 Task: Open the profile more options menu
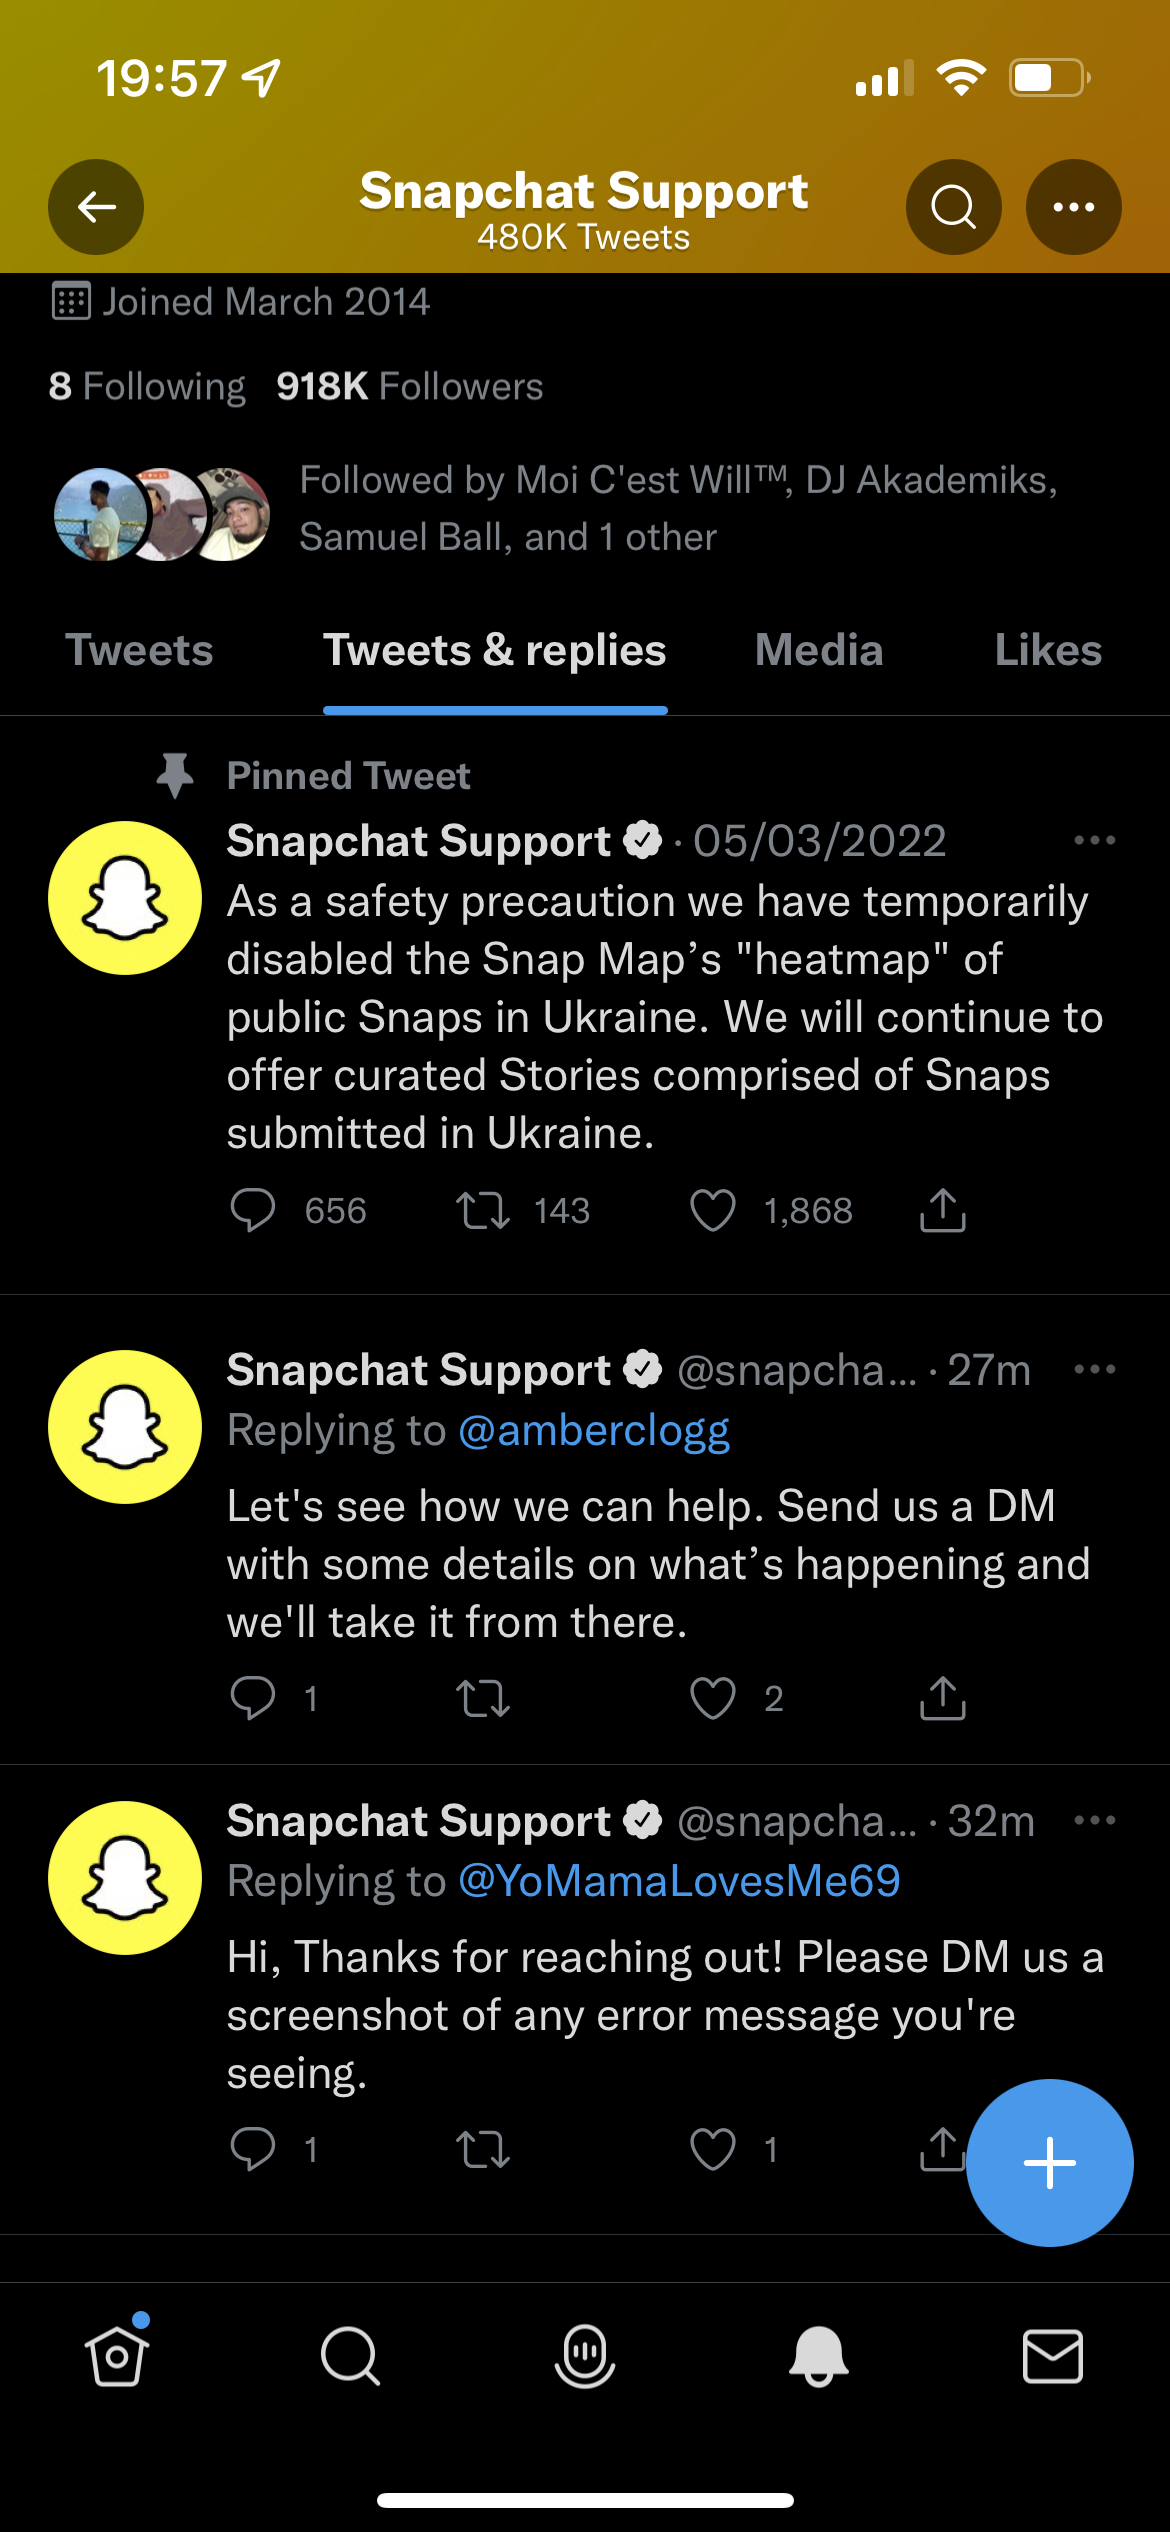coord(1073,207)
